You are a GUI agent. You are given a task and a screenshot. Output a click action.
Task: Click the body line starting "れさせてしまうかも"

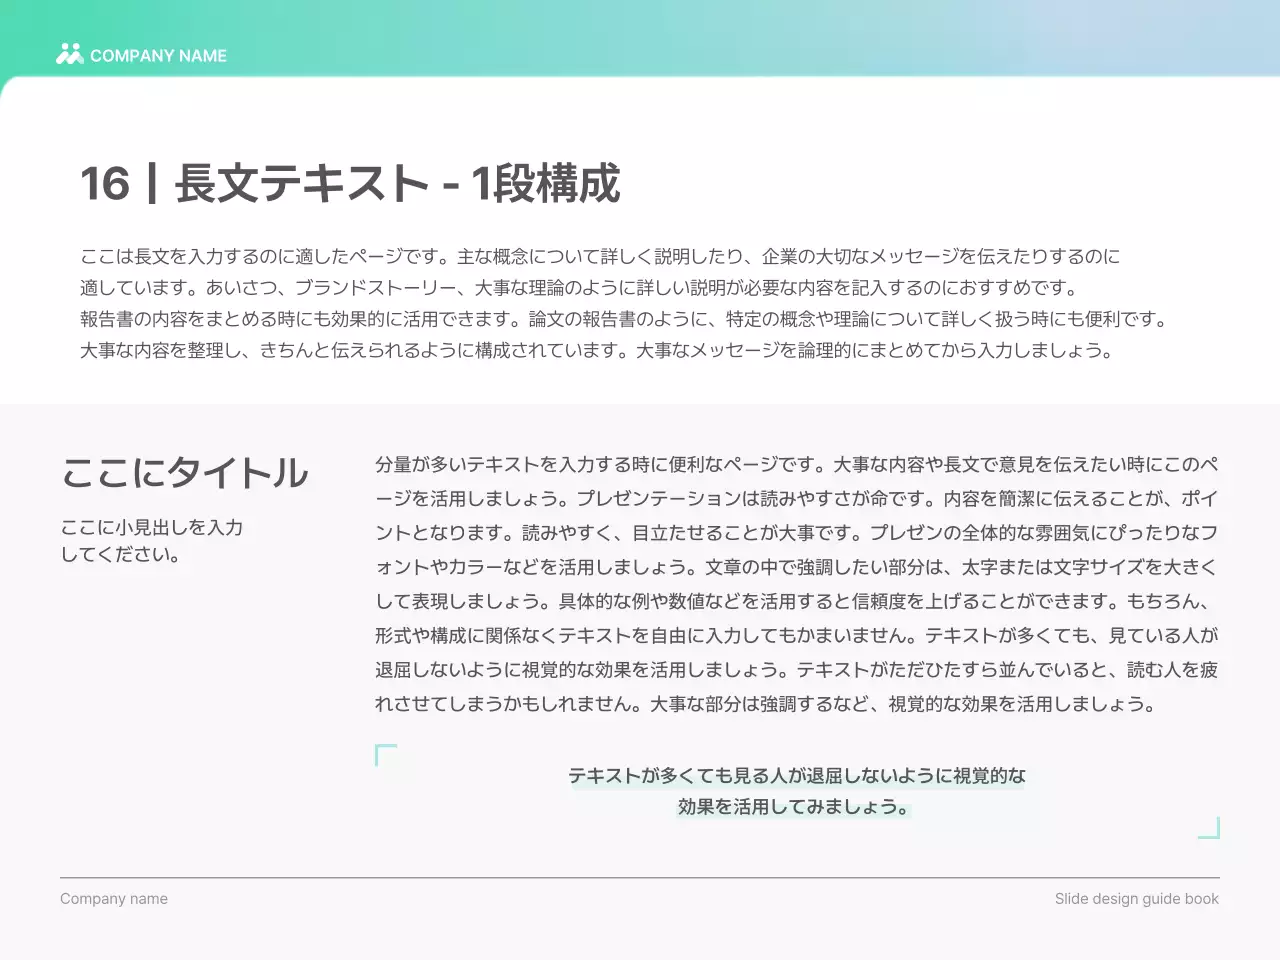click(765, 703)
